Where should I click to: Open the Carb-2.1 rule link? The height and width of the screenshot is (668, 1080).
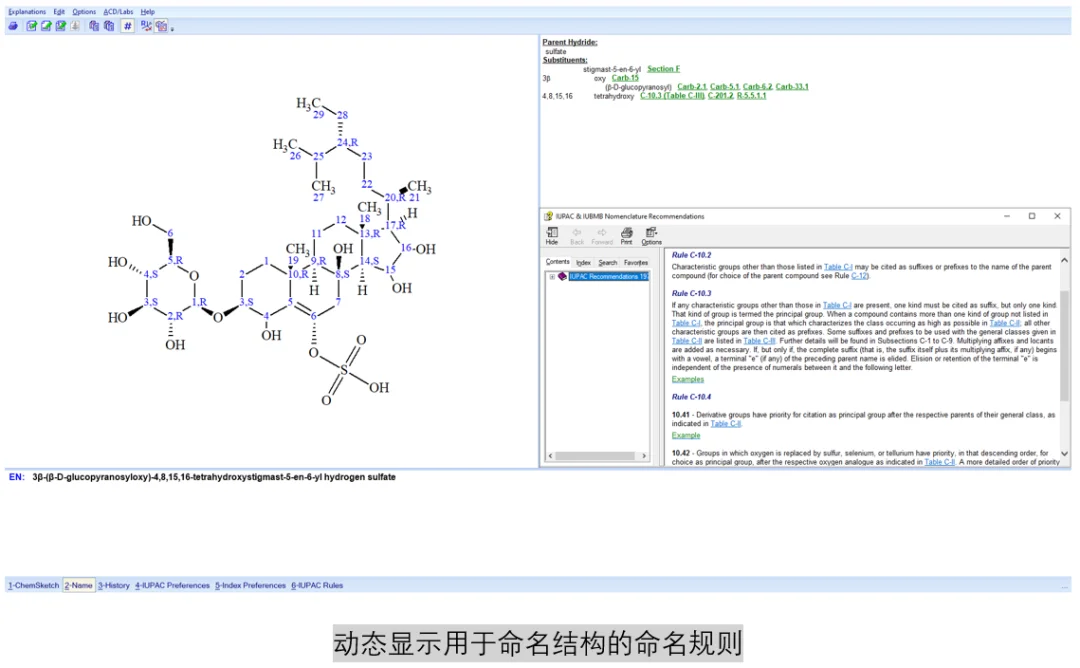coord(692,87)
